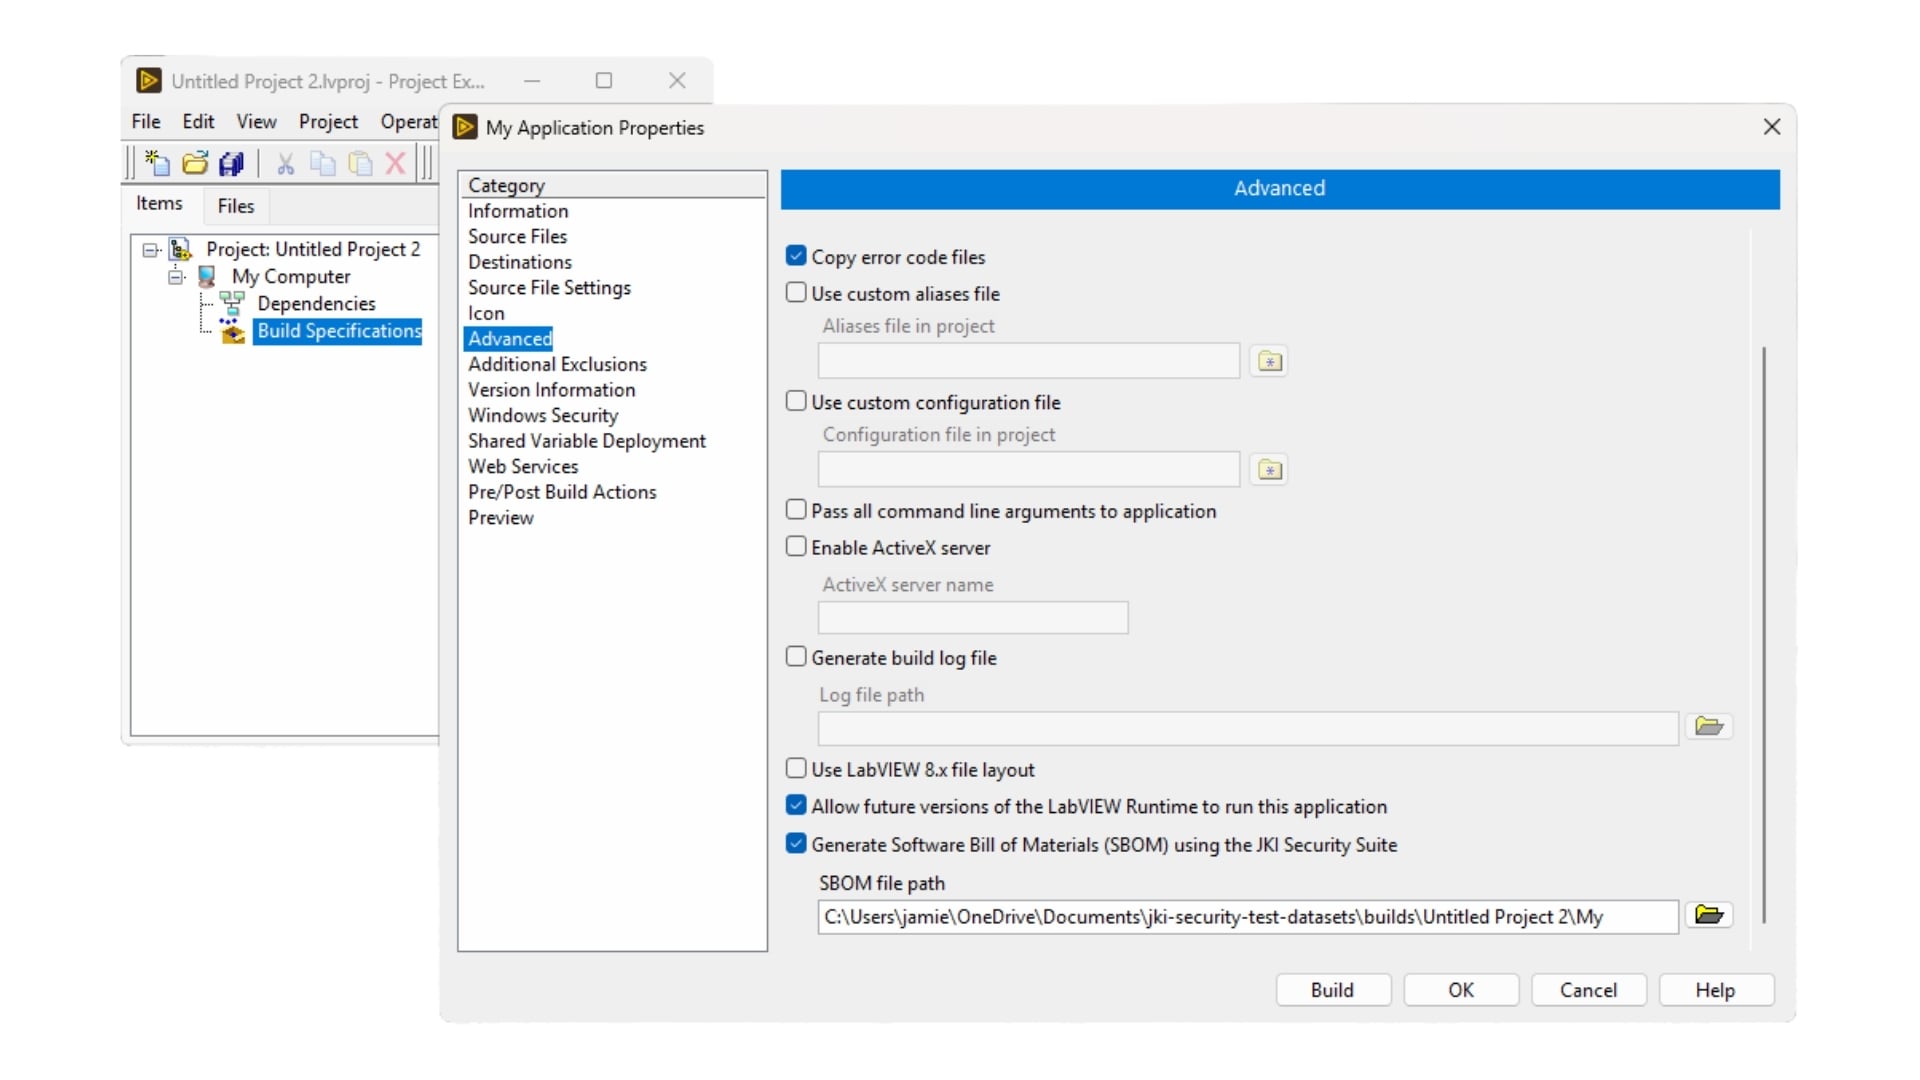Enable Use custom aliases file
Viewport: 1920px width, 1080px height.
point(796,293)
